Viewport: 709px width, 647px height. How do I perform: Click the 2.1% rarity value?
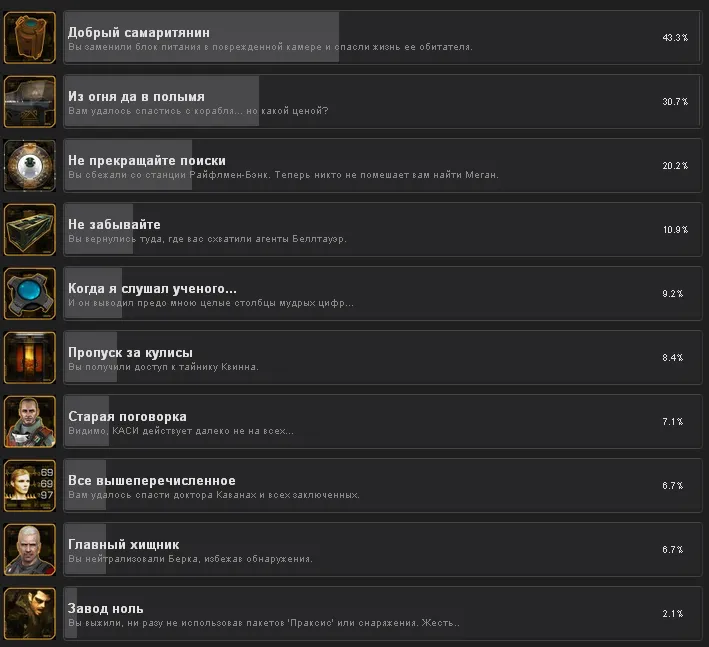pyautogui.click(x=673, y=614)
